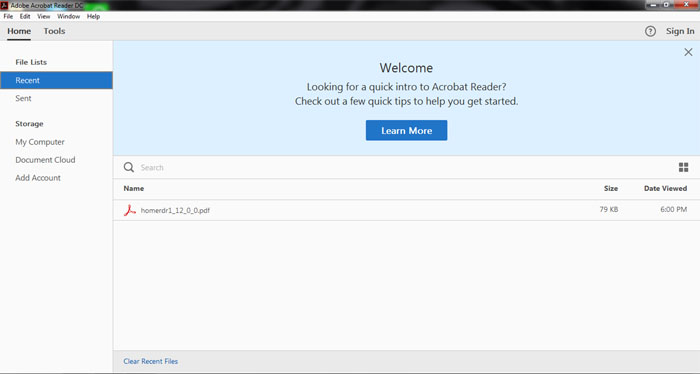Close the Welcome banner
Image resolution: width=700 pixels, height=374 pixels.
(x=688, y=52)
